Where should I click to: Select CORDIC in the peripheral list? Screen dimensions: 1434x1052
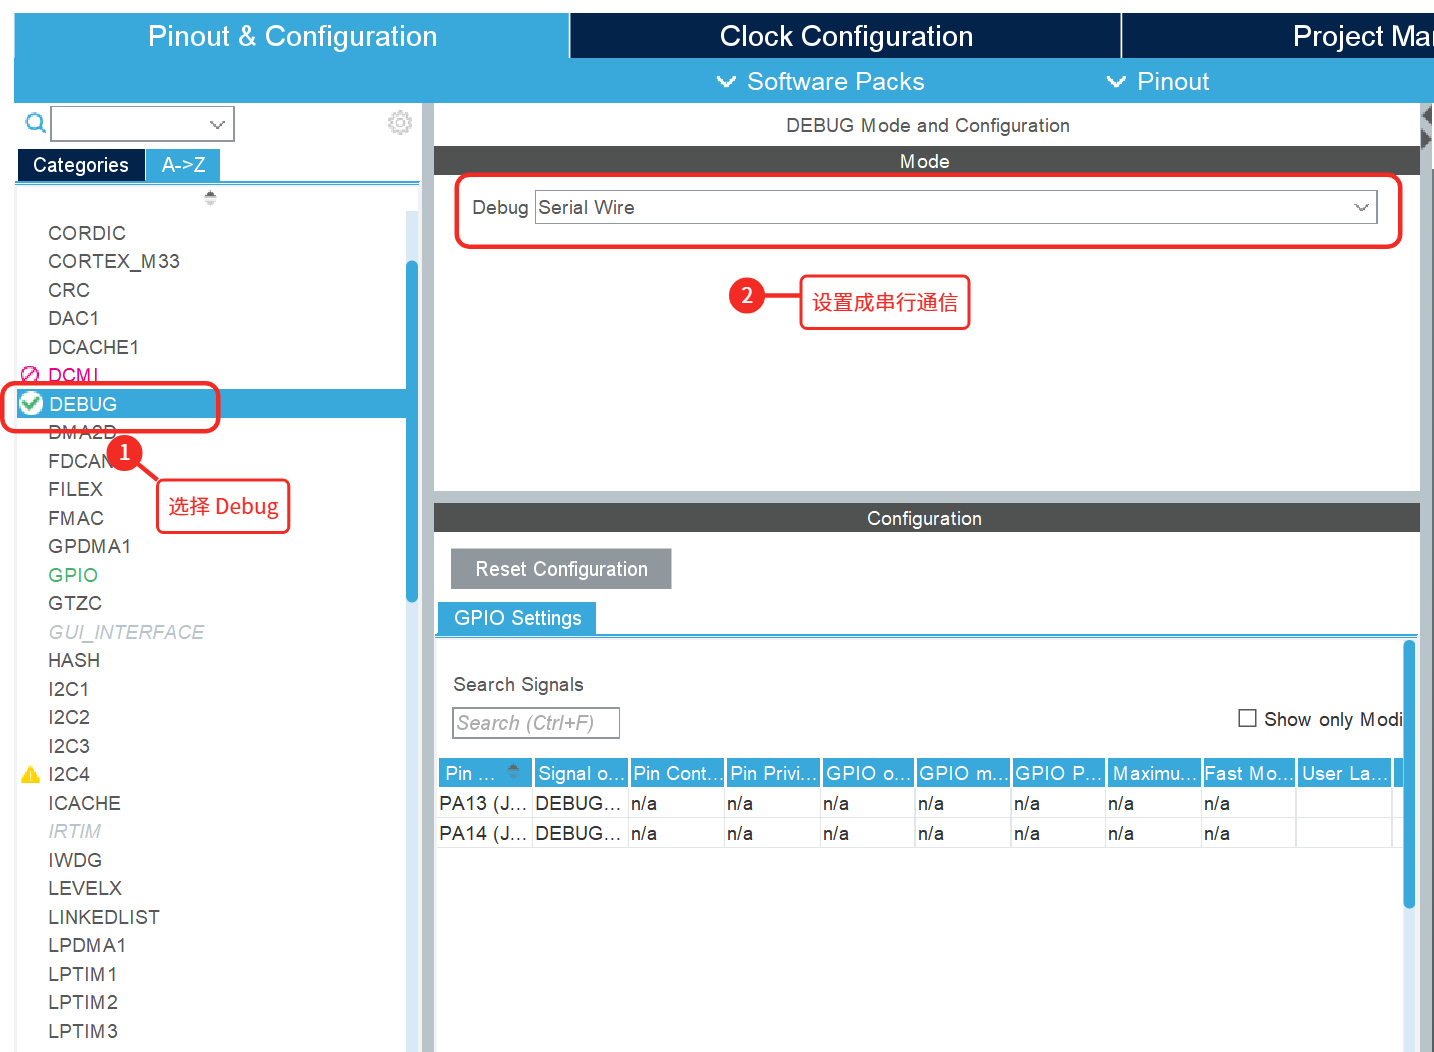[x=87, y=233]
